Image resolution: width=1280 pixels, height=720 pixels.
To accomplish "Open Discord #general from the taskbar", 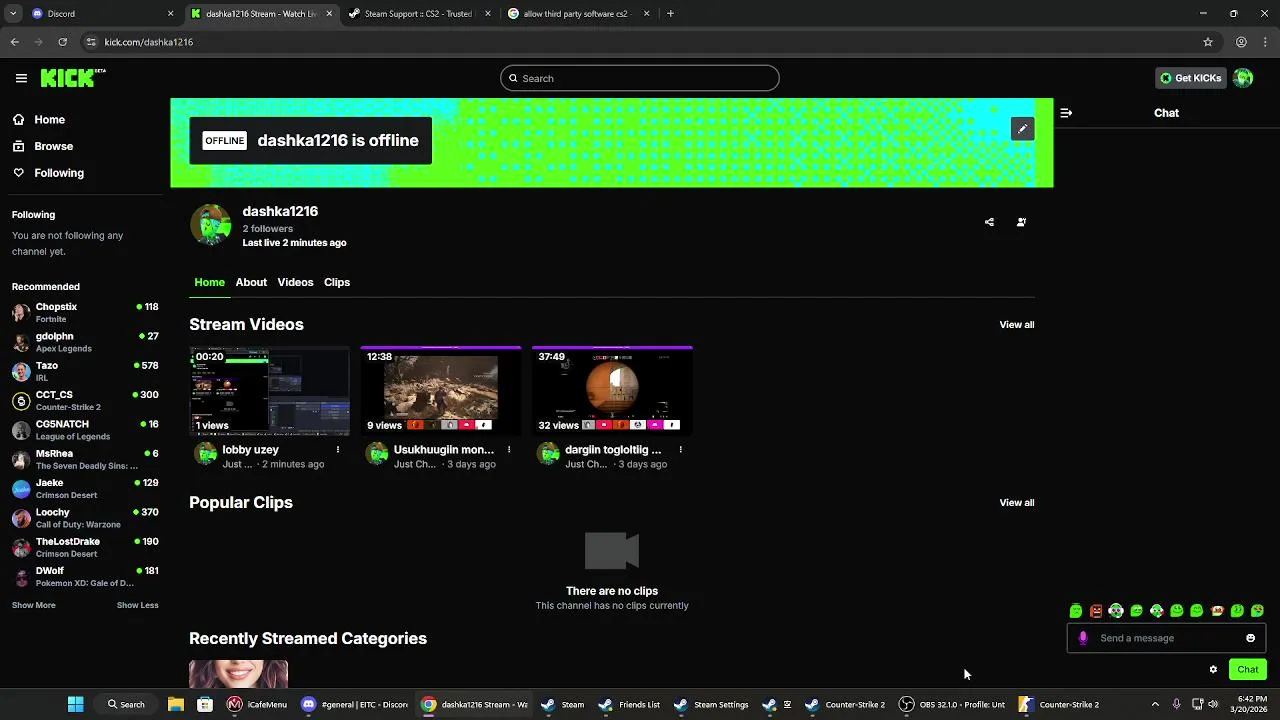I will coord(355,704).
